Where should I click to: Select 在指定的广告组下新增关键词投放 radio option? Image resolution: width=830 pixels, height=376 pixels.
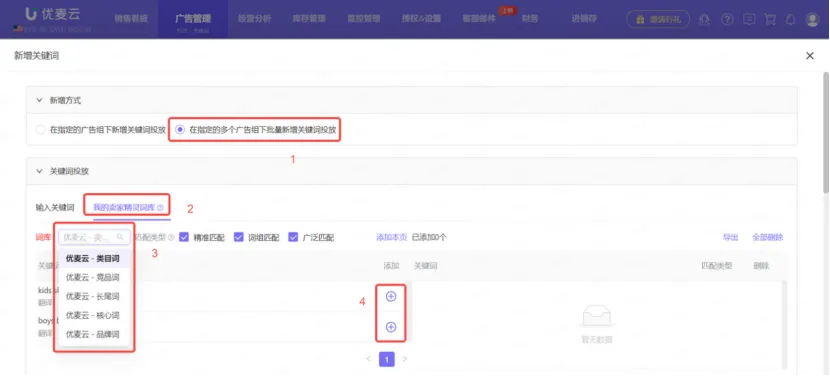[x=40, y=130]
